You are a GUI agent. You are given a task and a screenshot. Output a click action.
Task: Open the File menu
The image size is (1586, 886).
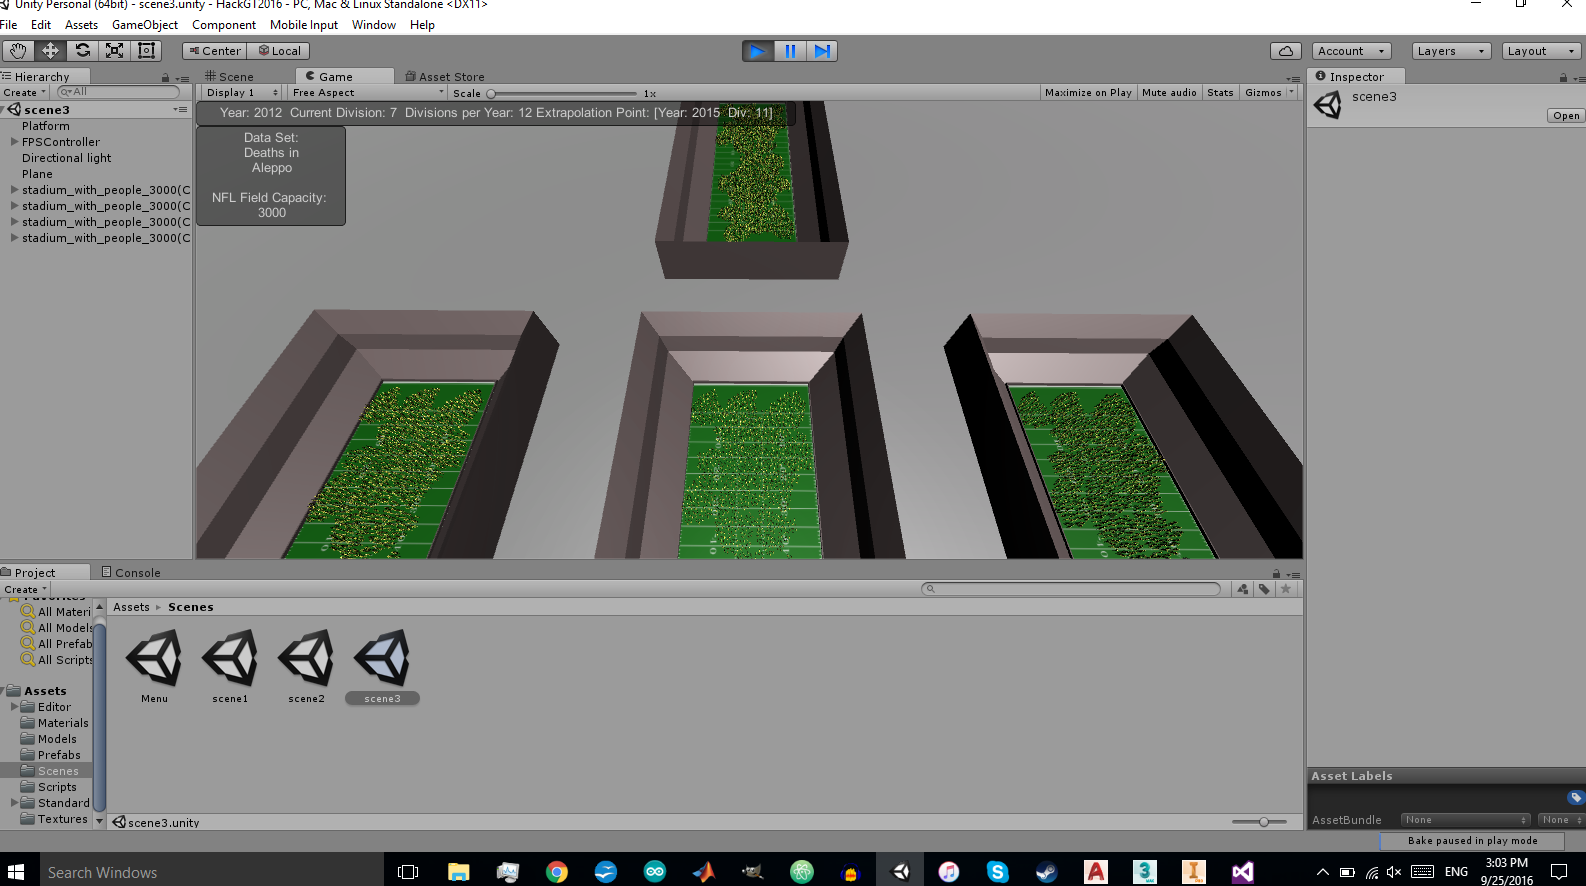tap(9, 25)
